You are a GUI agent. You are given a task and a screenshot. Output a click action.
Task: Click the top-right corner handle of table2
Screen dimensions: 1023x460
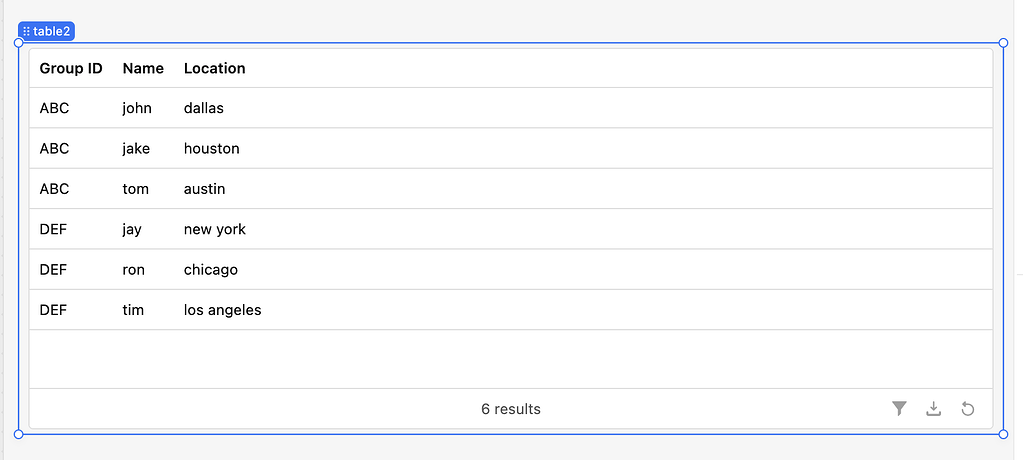[x=1003, y=43]
